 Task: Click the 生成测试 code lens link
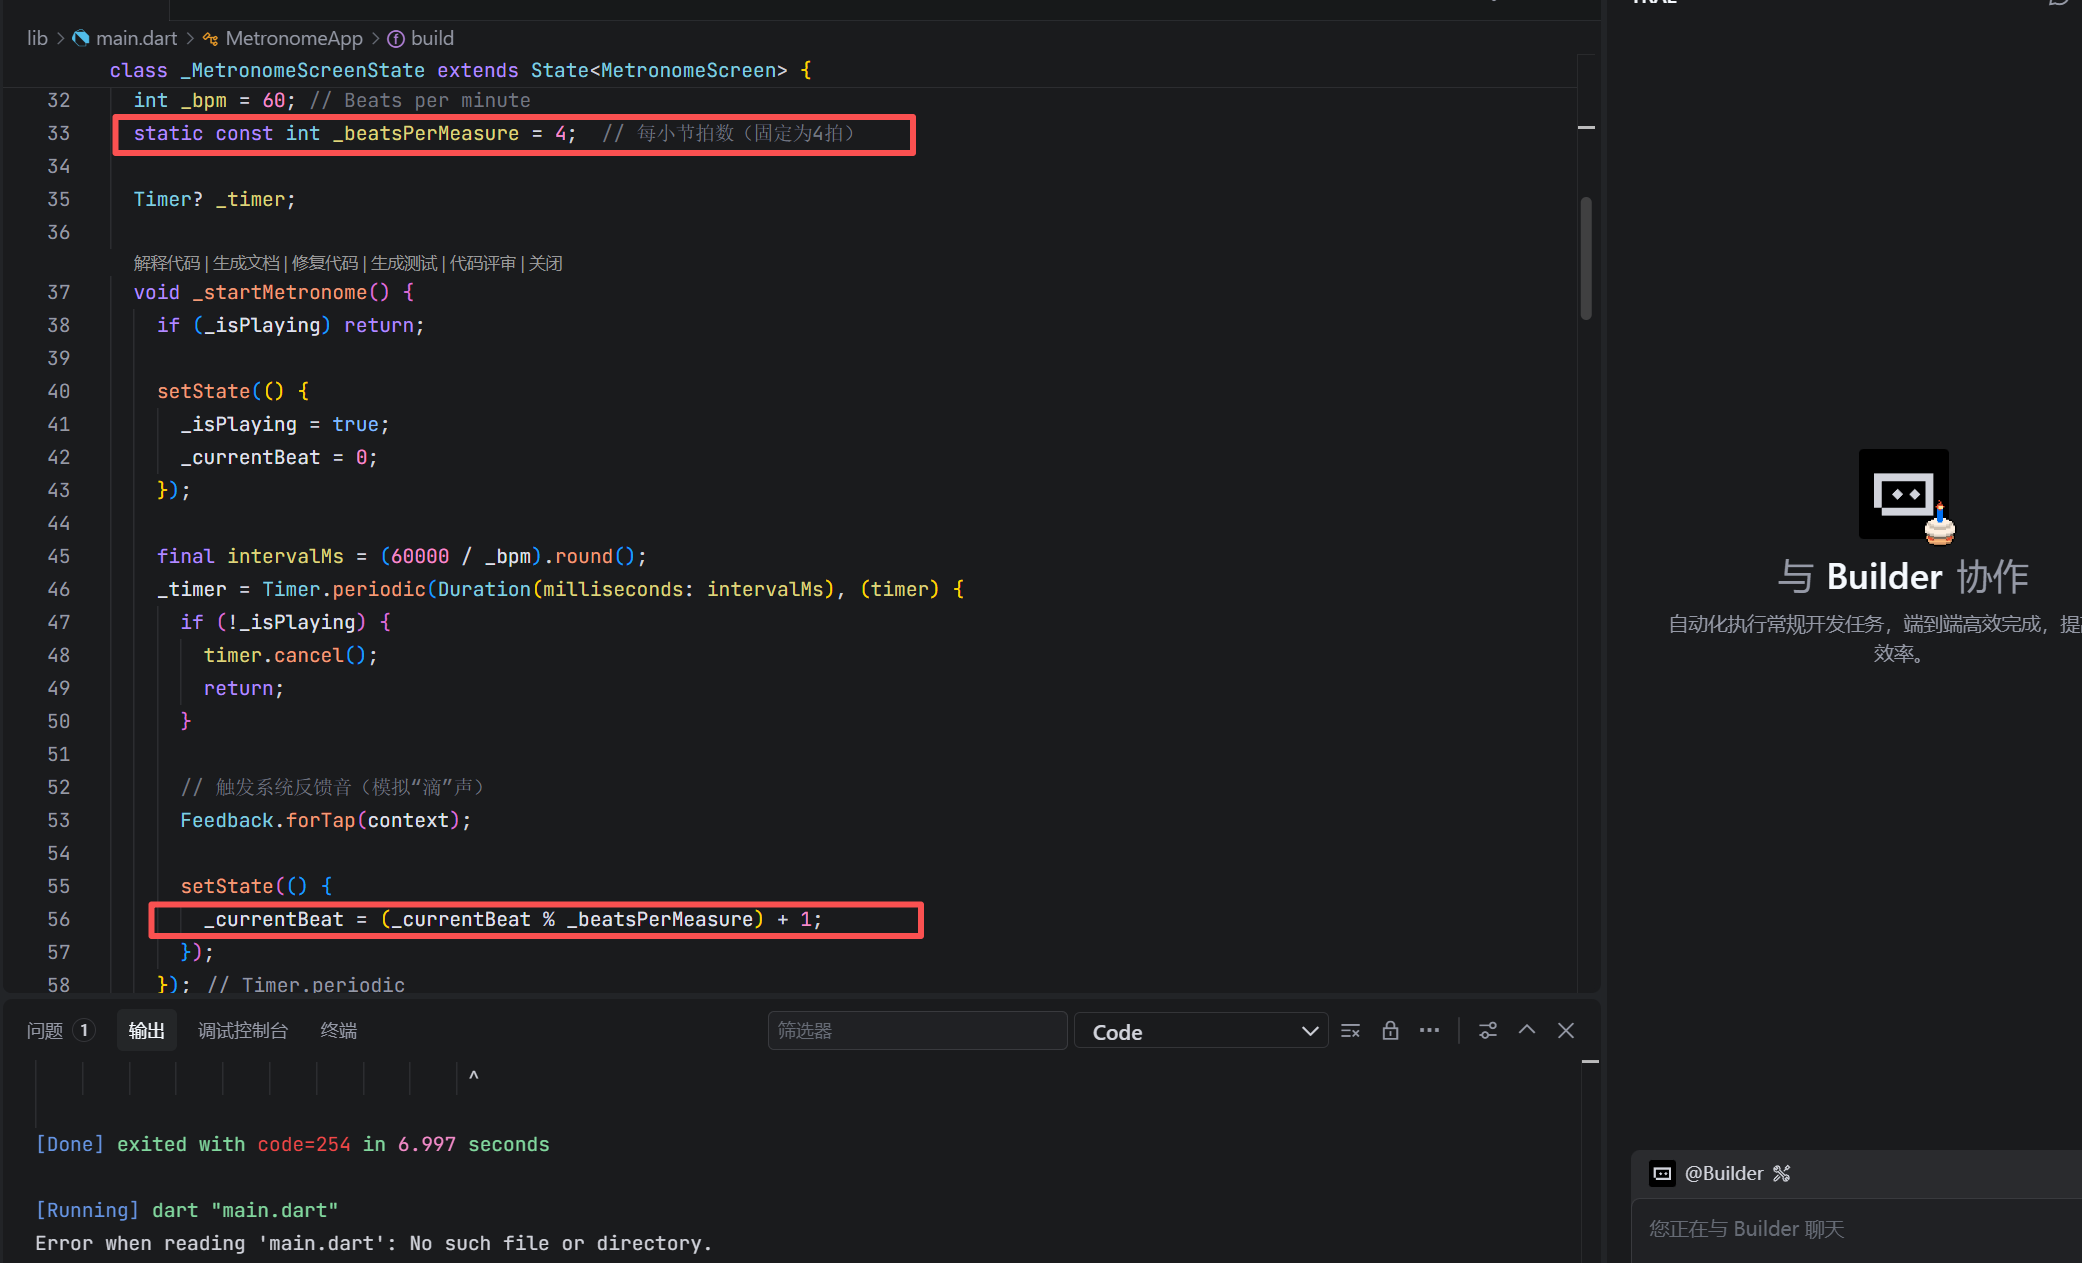(404, 263)
